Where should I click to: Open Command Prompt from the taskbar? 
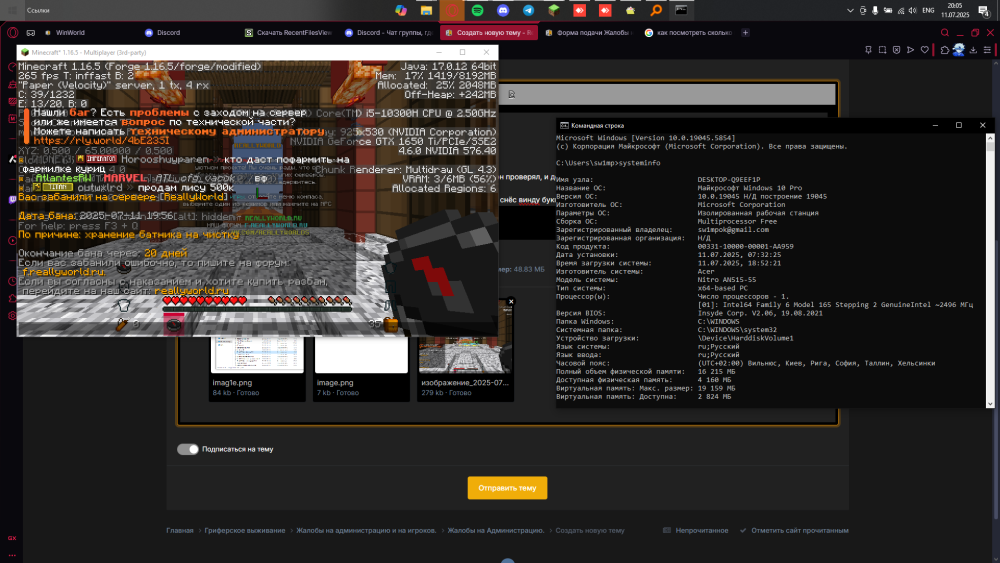[681, 10]
